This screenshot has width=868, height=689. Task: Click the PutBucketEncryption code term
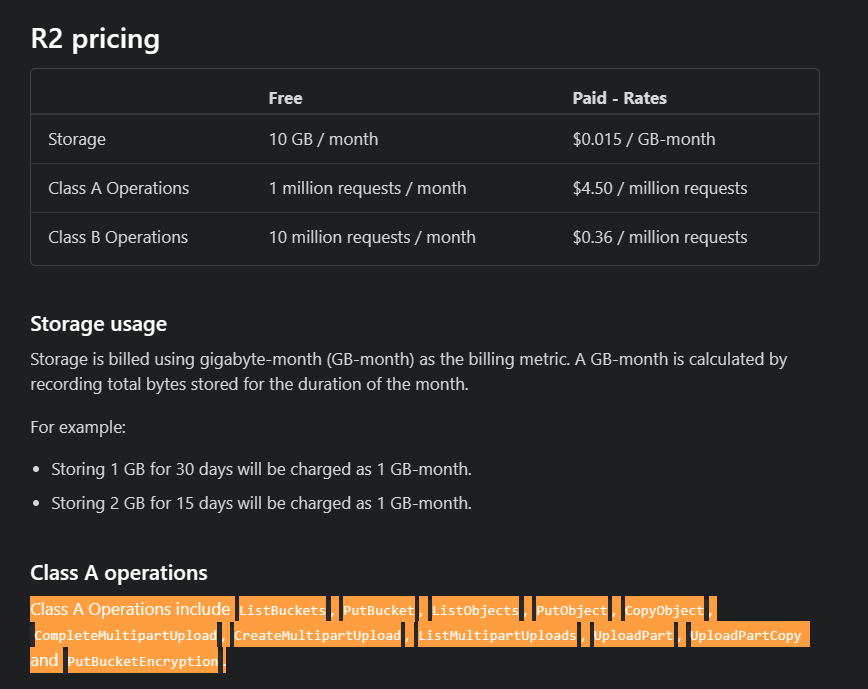click(142, 662)
